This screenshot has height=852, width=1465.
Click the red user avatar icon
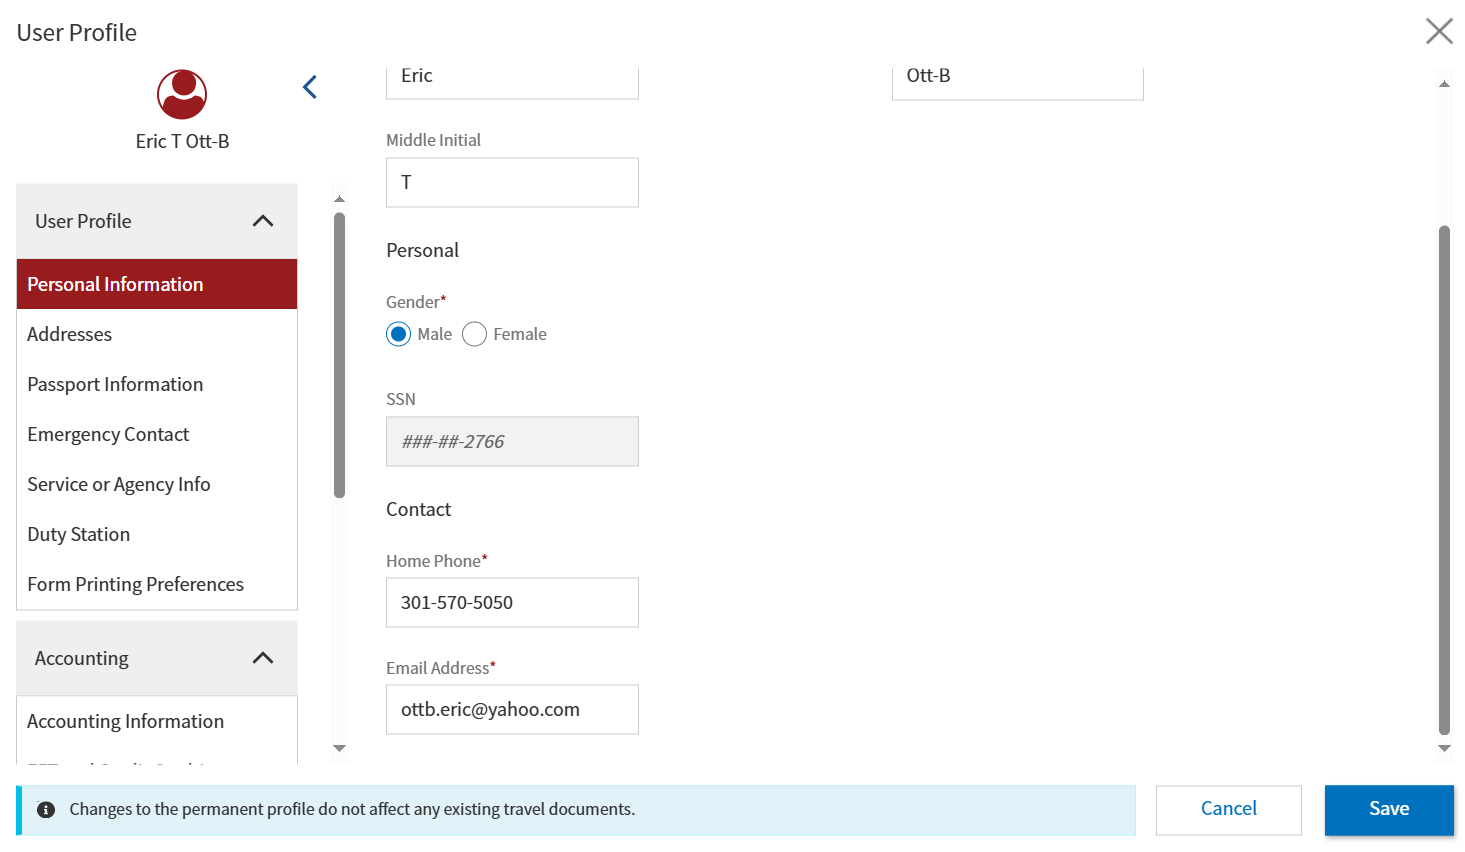pyautogui.click(x=182, y=94)
